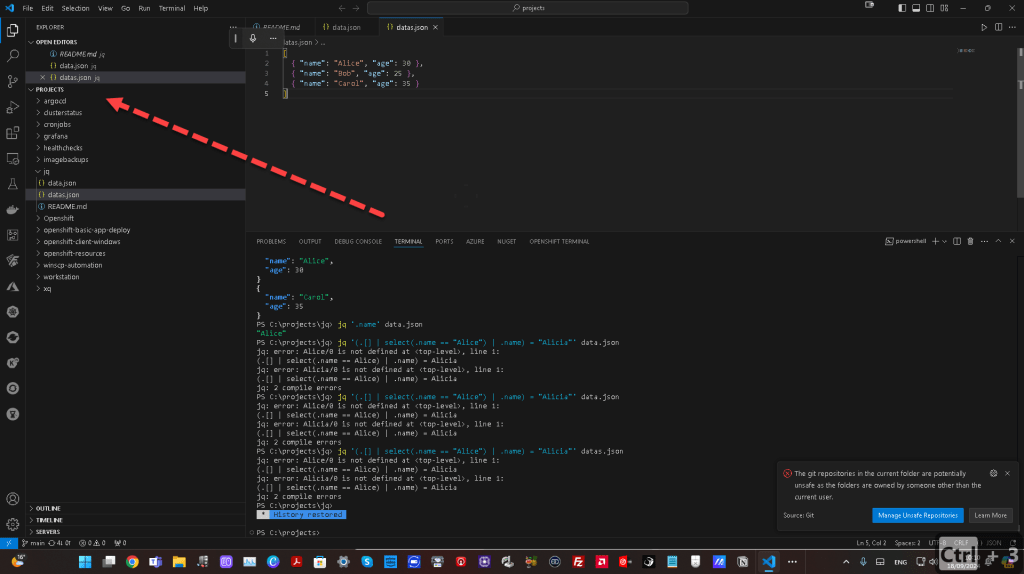The width and height of the screenshot is (1024, 574).
Task: Open the Testing flask view
Action: 12,184
